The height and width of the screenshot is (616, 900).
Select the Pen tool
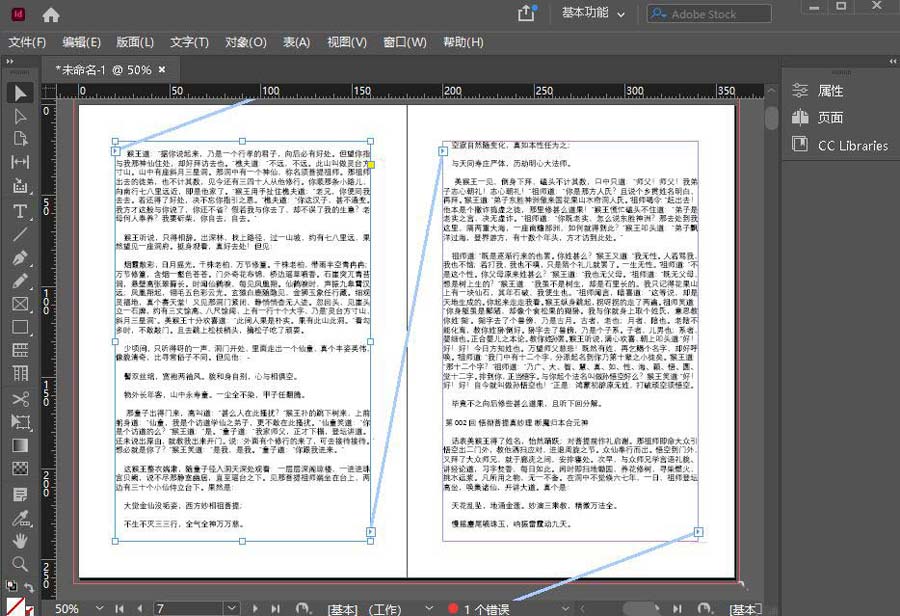[20, 258]
